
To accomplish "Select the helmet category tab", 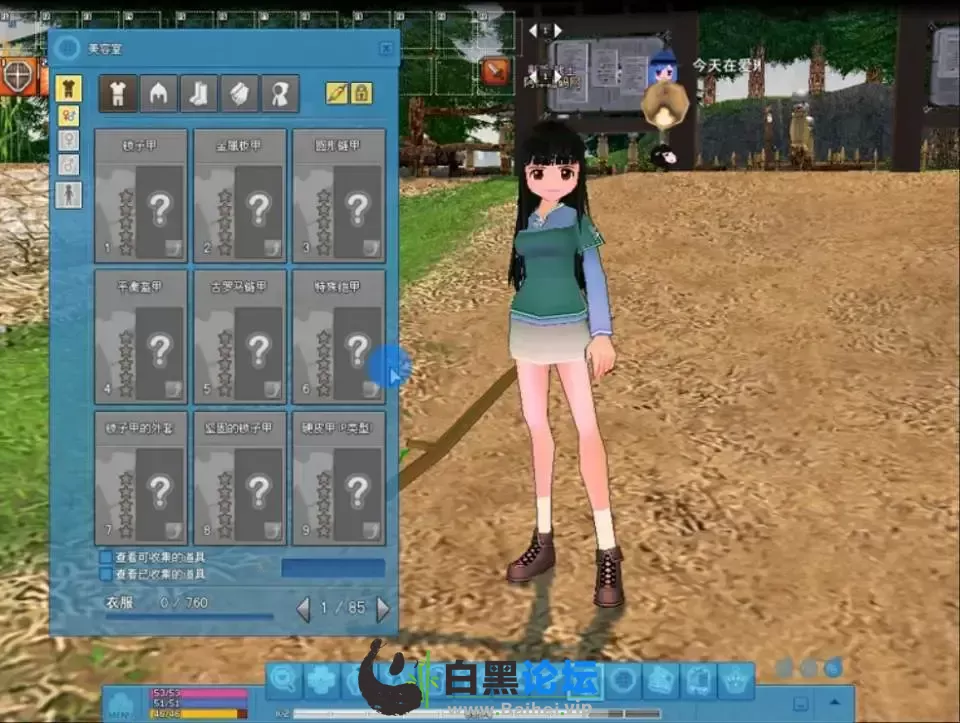I will pyautogui.click(x=159, y=94).
